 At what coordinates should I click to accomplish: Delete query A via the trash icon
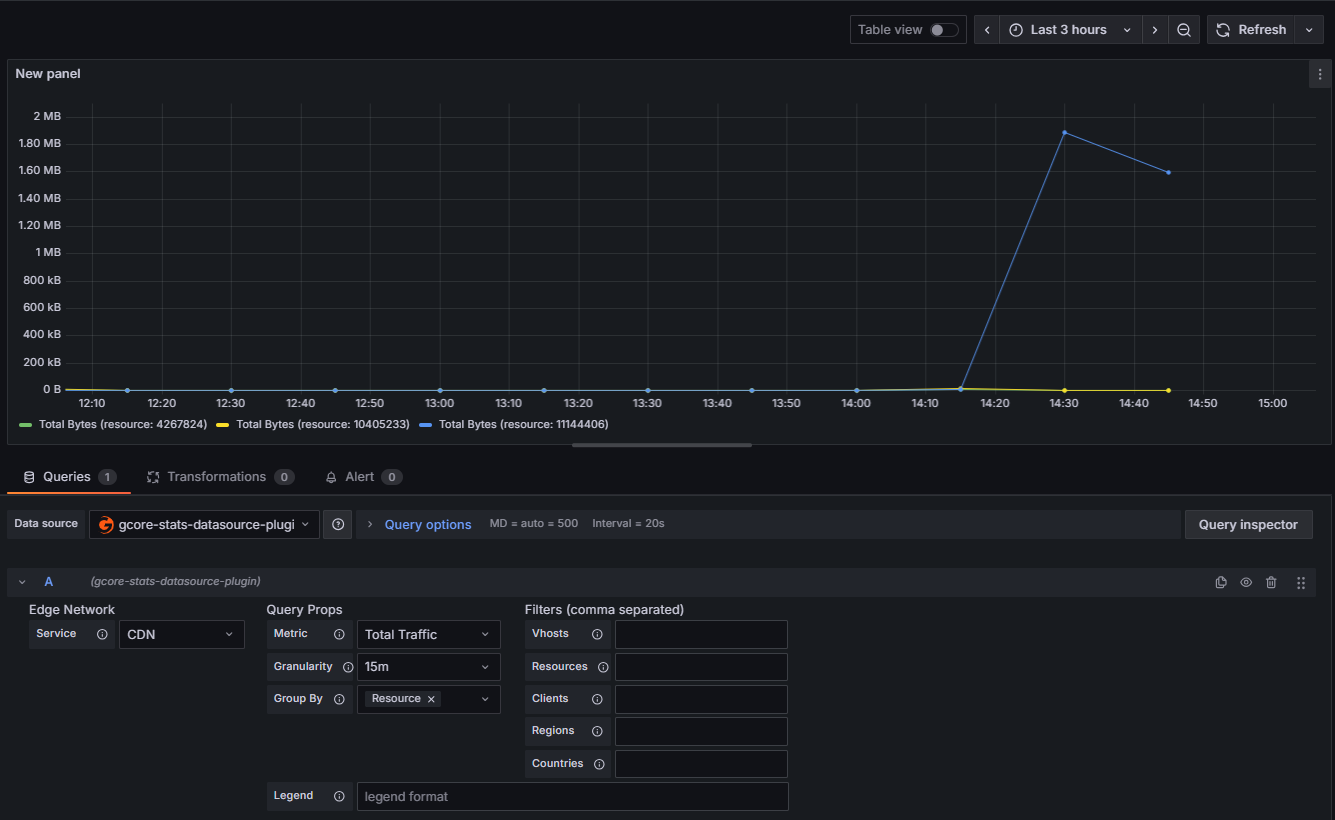pyautogui.click(x=1271, y=582)
